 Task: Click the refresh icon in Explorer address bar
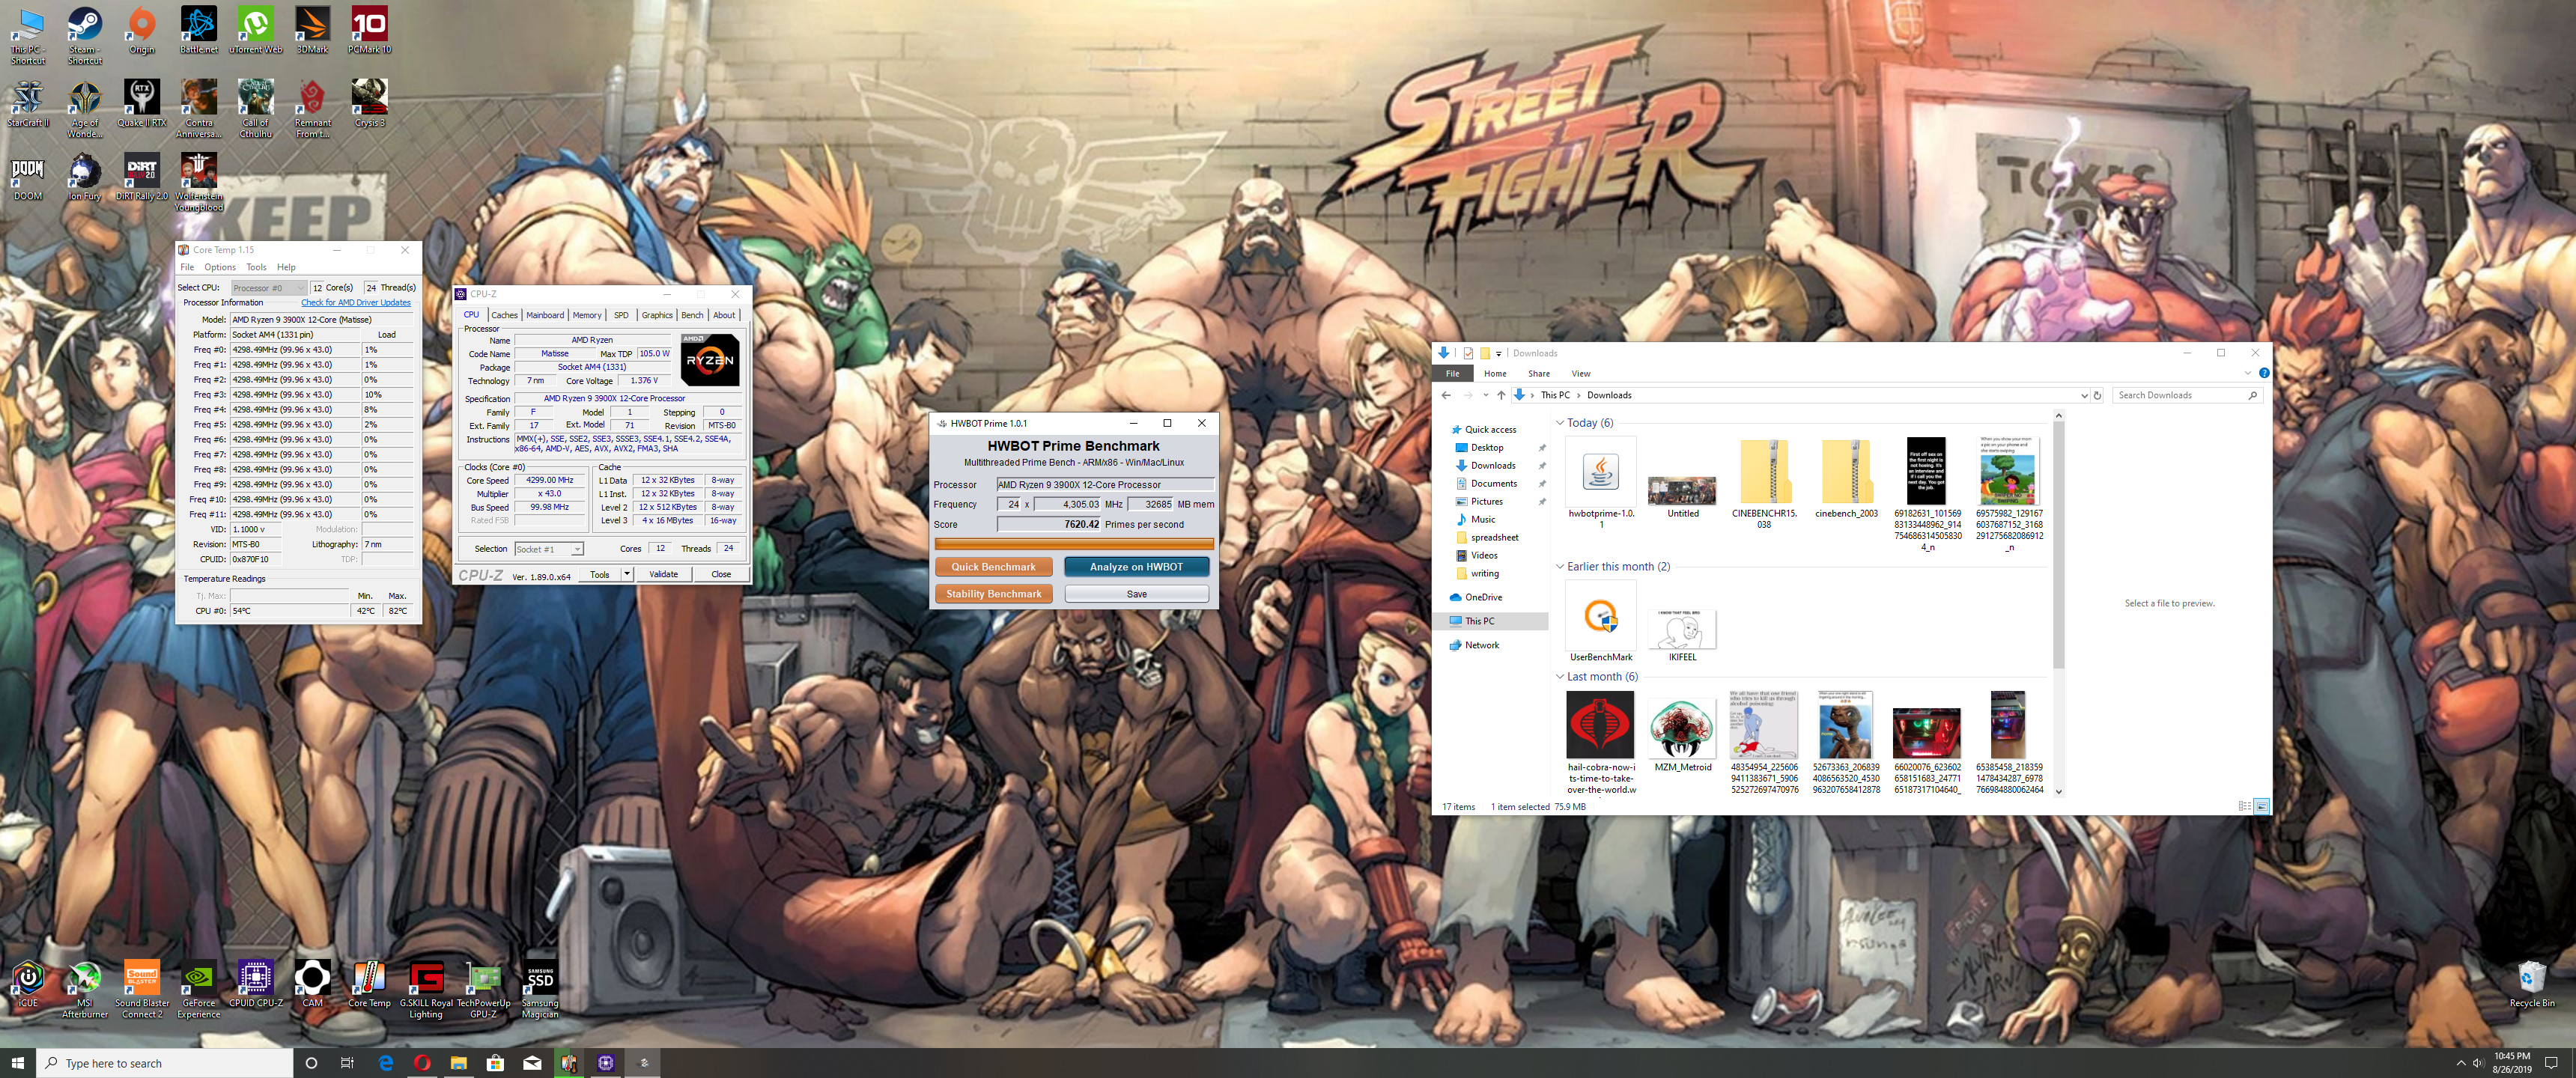pos(2097,395)
